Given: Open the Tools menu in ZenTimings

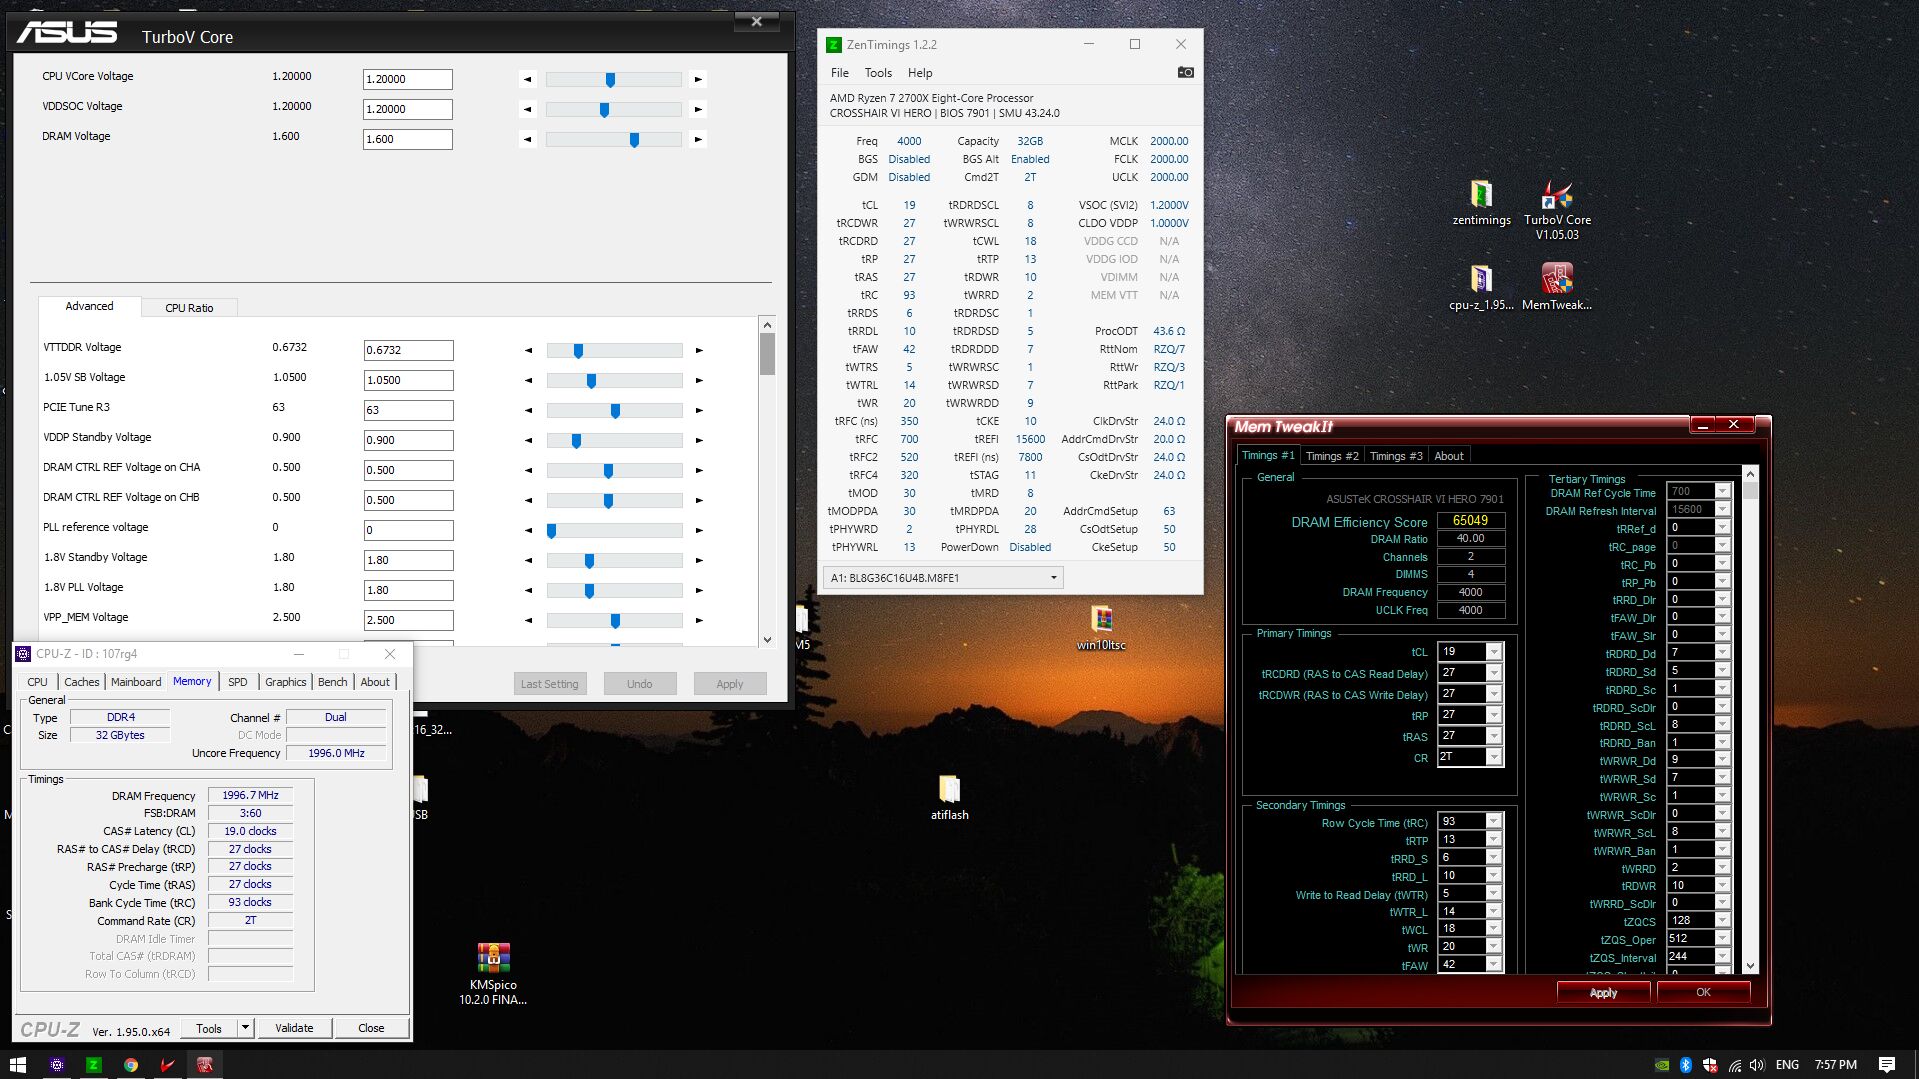Looking at the screenshot, I should point(878,73).
